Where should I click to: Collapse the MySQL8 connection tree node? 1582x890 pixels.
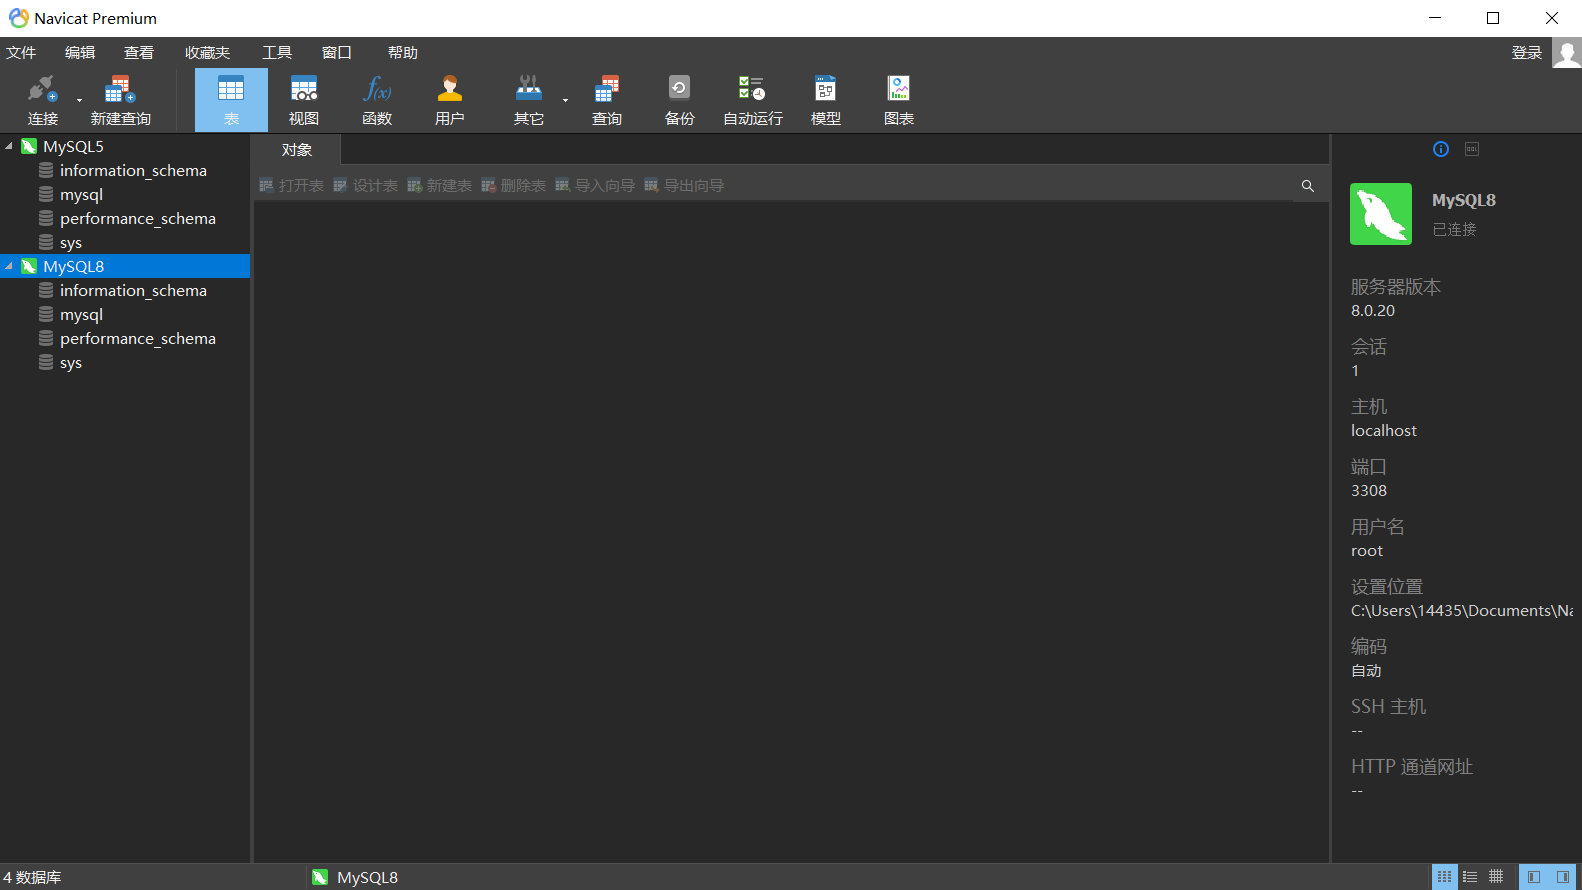(9, 266)
